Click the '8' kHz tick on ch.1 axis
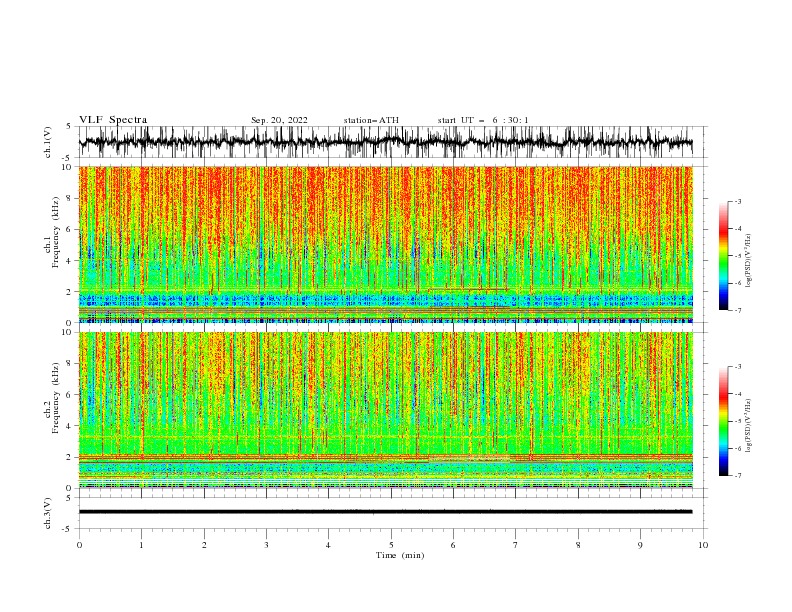792x612 pixels. tap(70, 198)
